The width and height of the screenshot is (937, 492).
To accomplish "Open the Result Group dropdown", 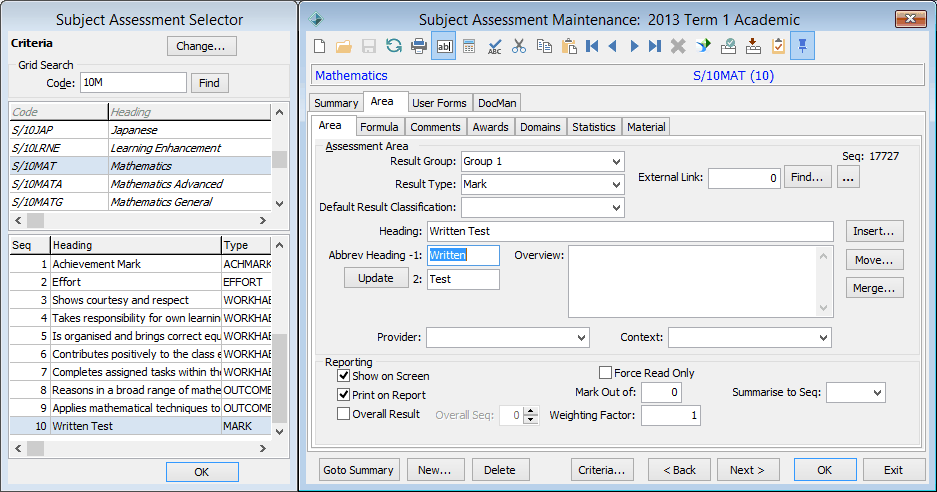I will click(x=616, y=161).
